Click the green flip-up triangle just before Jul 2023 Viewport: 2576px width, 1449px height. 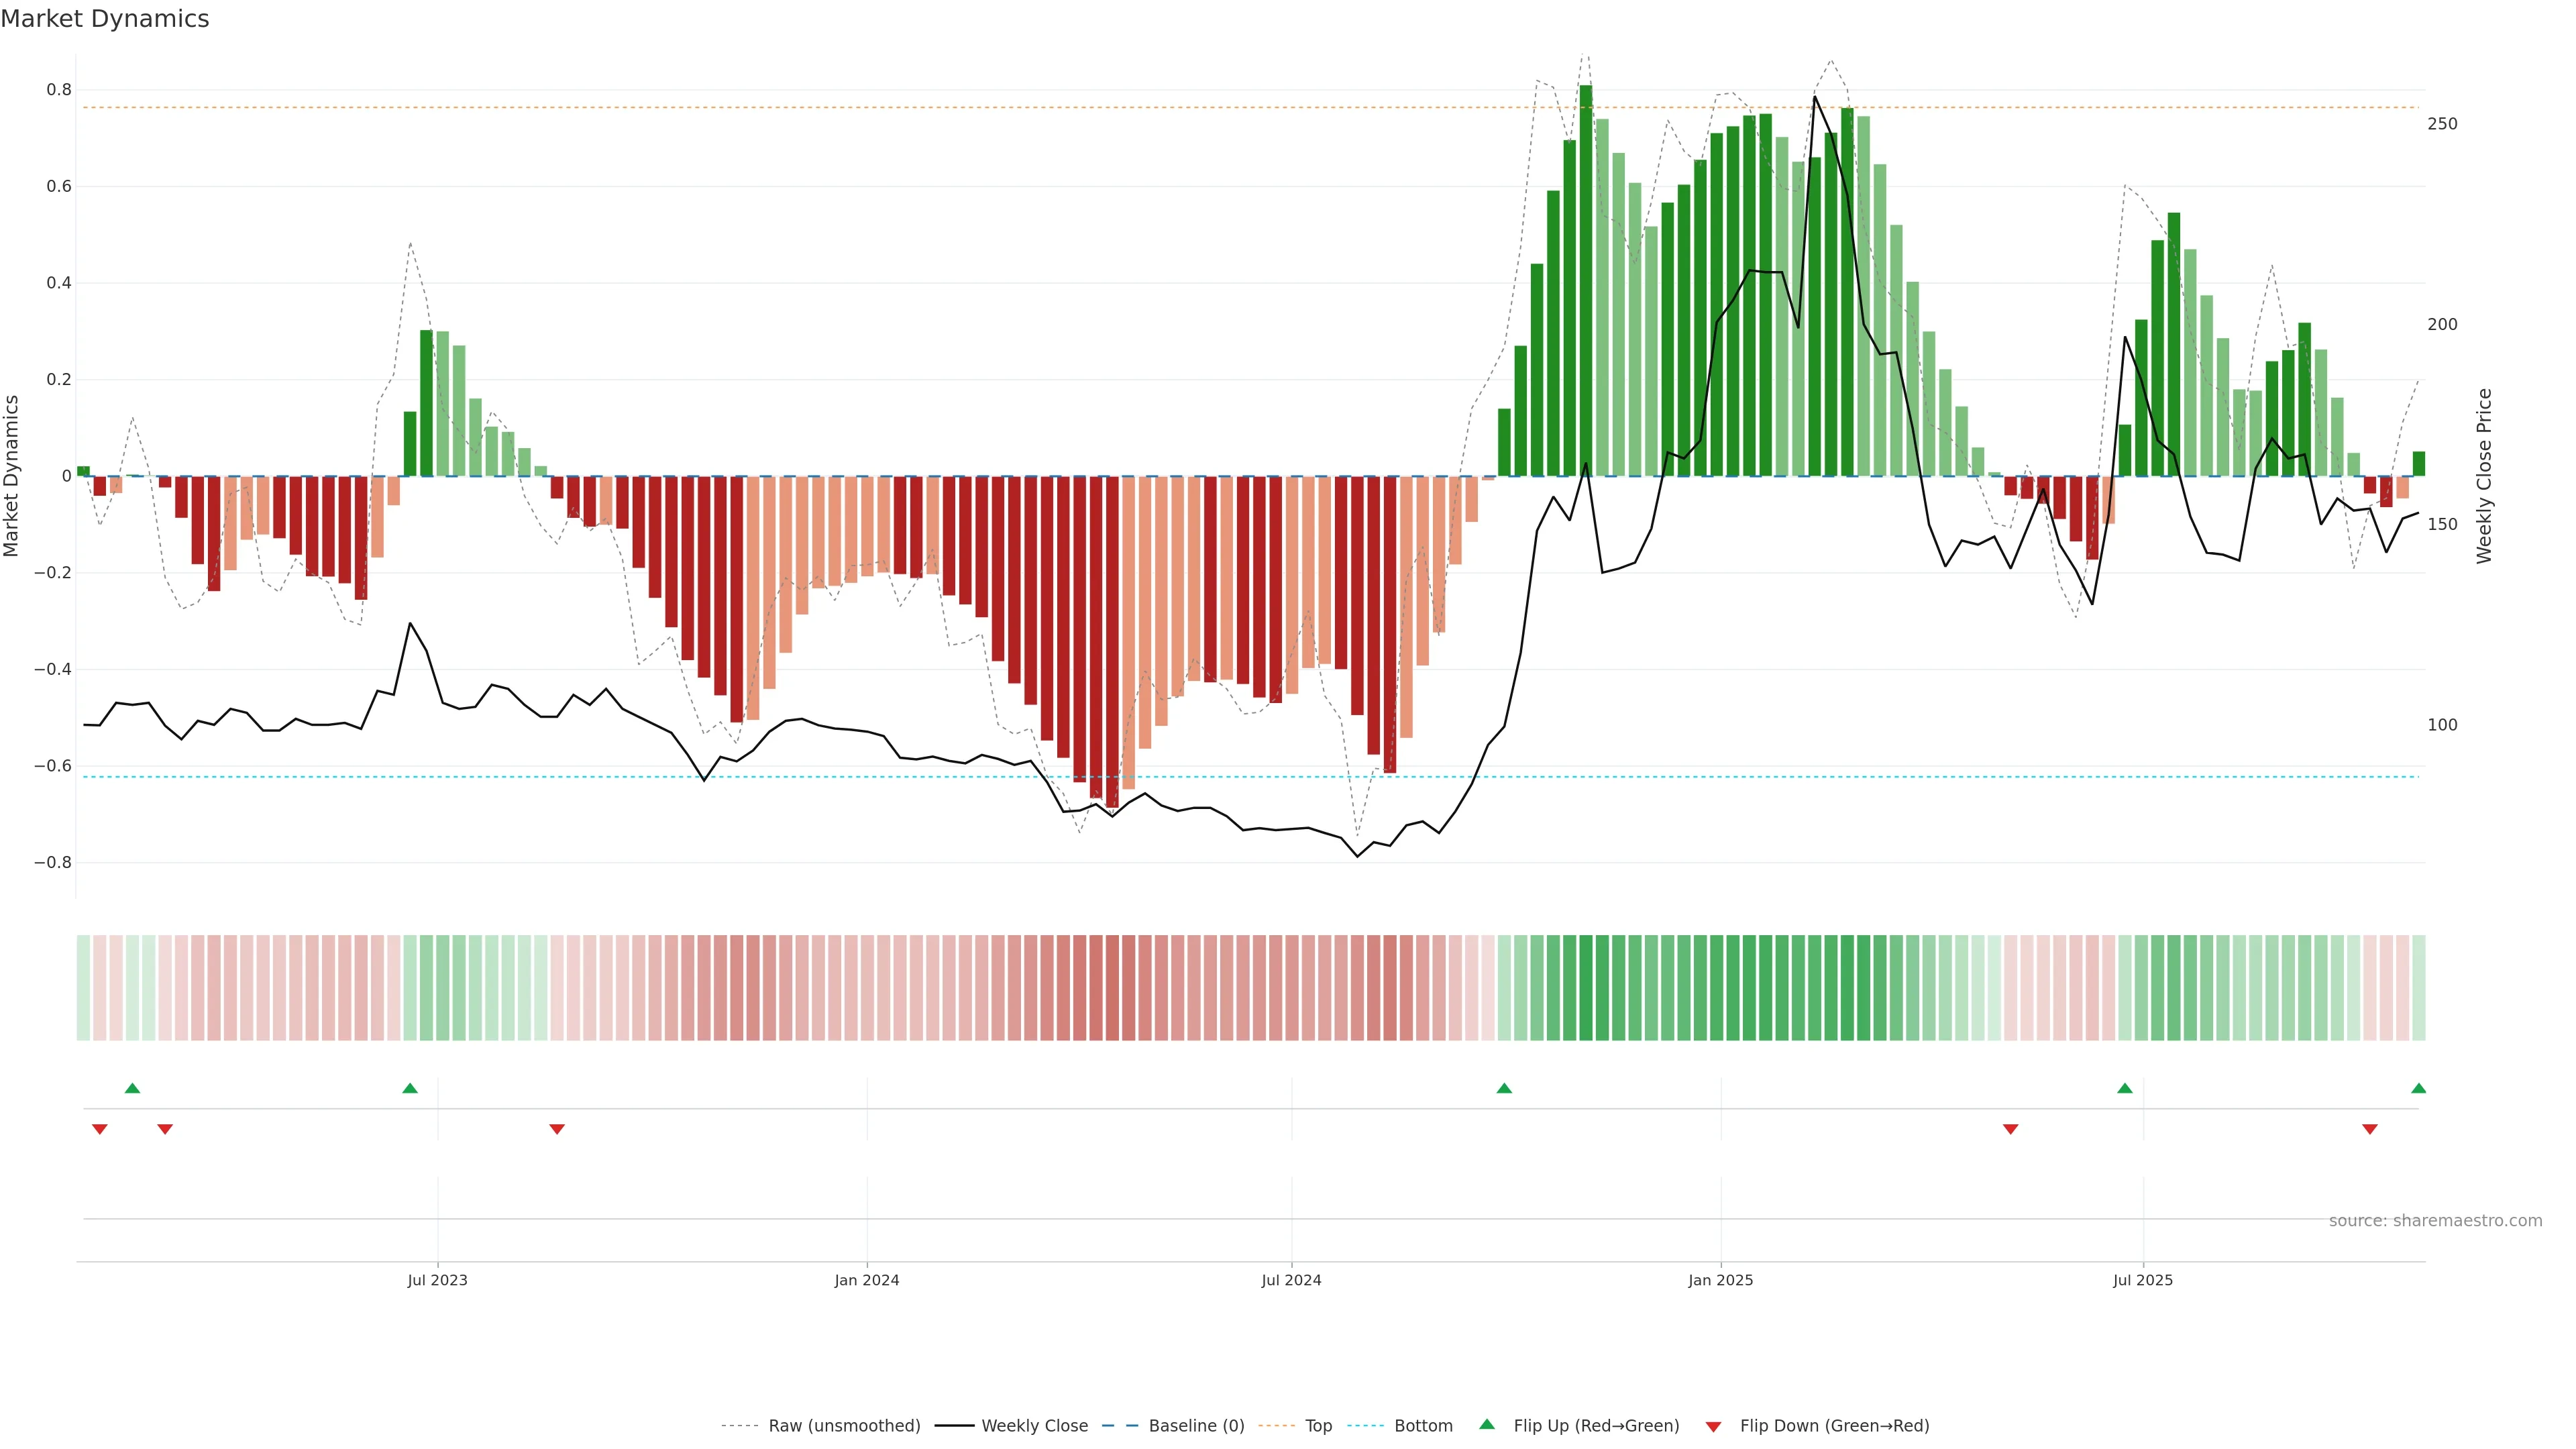tap(410, 1088)
